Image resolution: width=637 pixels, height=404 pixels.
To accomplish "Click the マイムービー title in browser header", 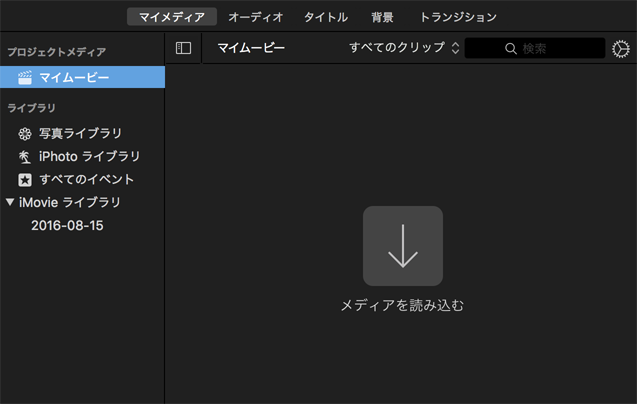I will pos(251,48).
